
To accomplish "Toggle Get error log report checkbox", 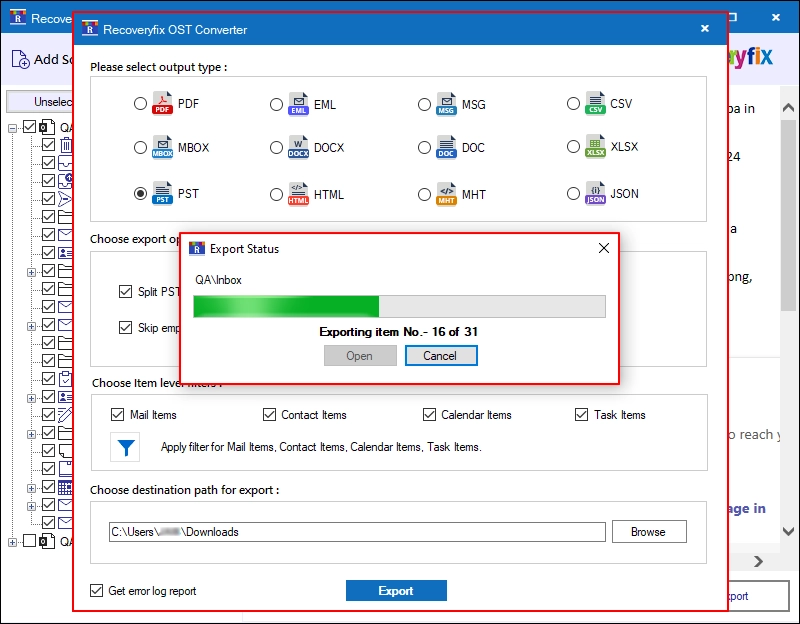I will pyautogui.click(x=96, y=590).
